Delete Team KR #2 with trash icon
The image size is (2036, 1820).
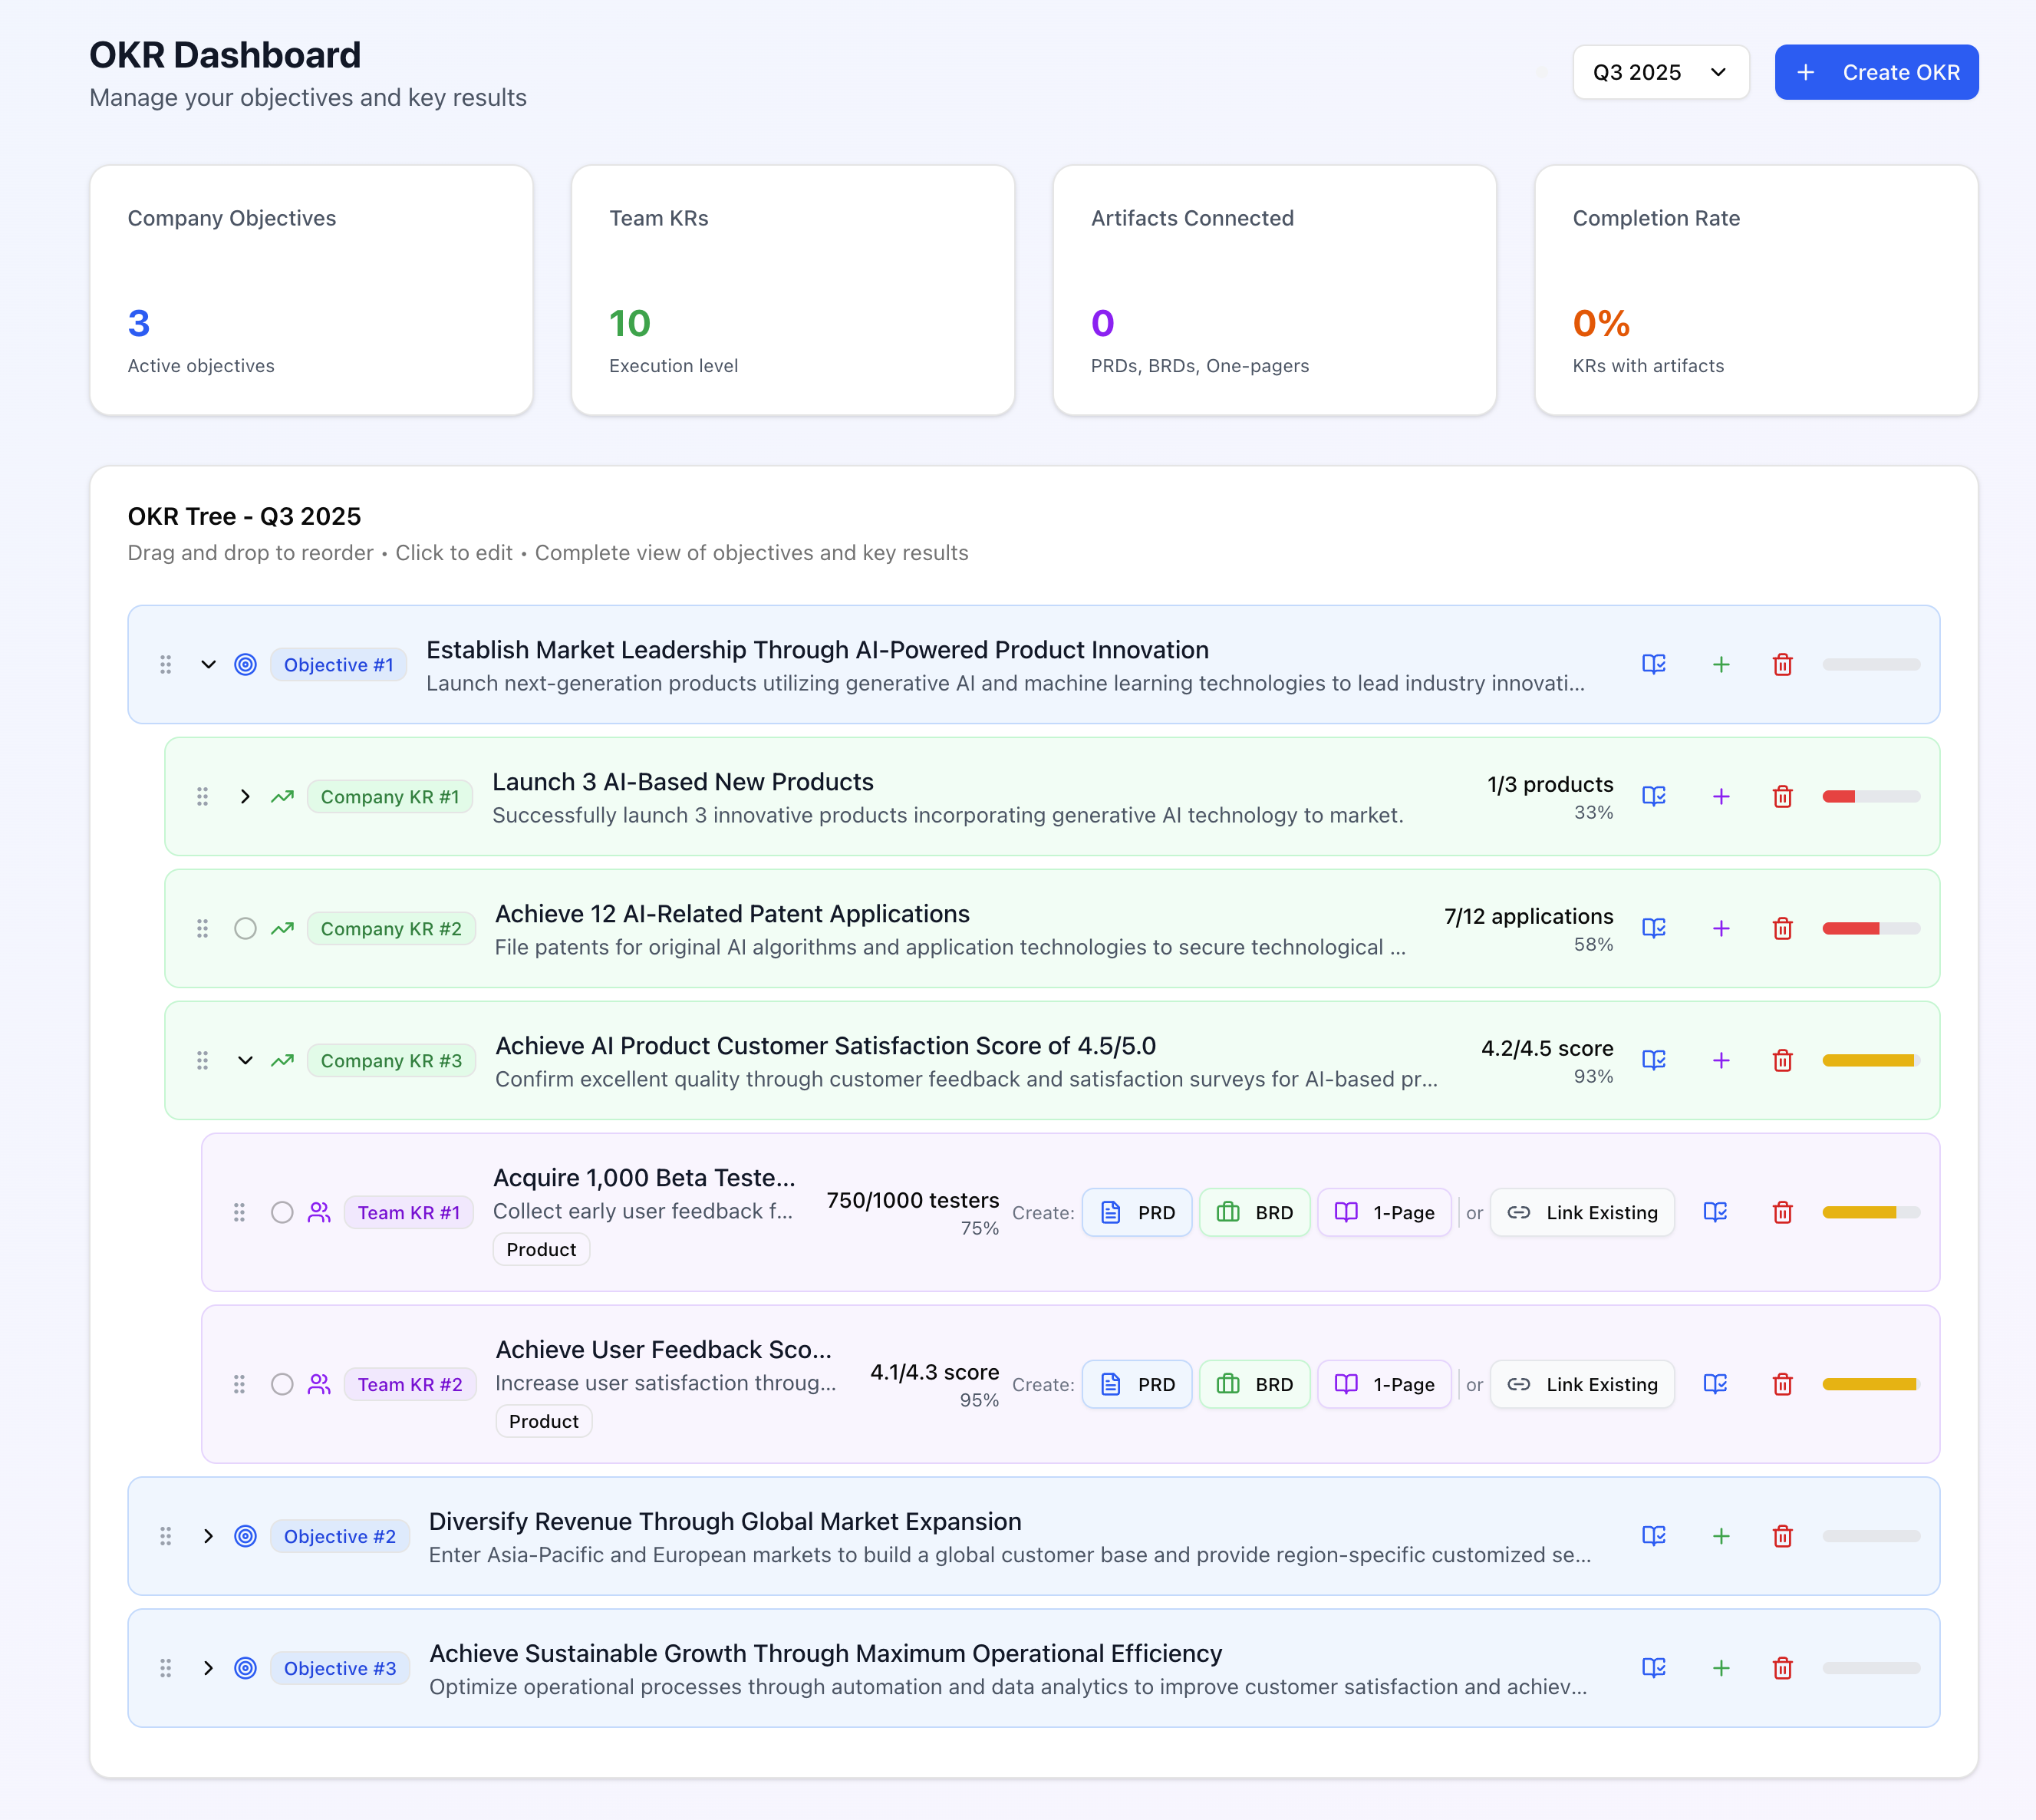point(1782,1384)
